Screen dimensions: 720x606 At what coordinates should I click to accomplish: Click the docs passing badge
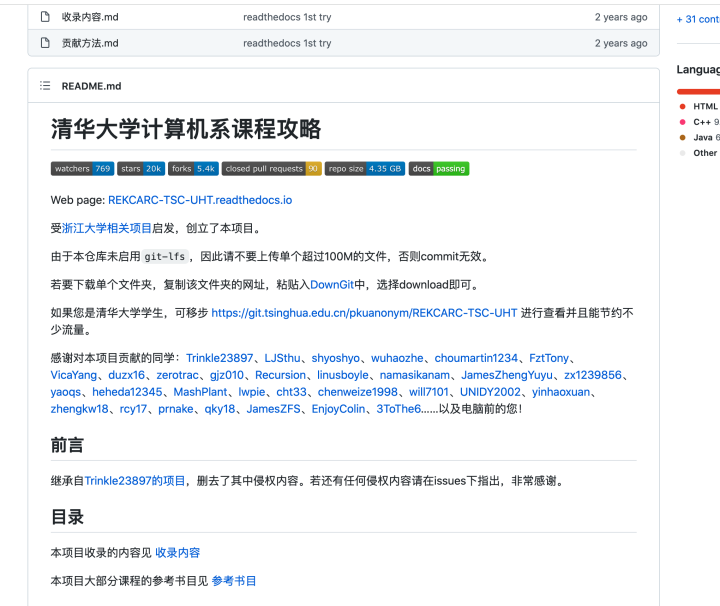[x=439, y=168]
